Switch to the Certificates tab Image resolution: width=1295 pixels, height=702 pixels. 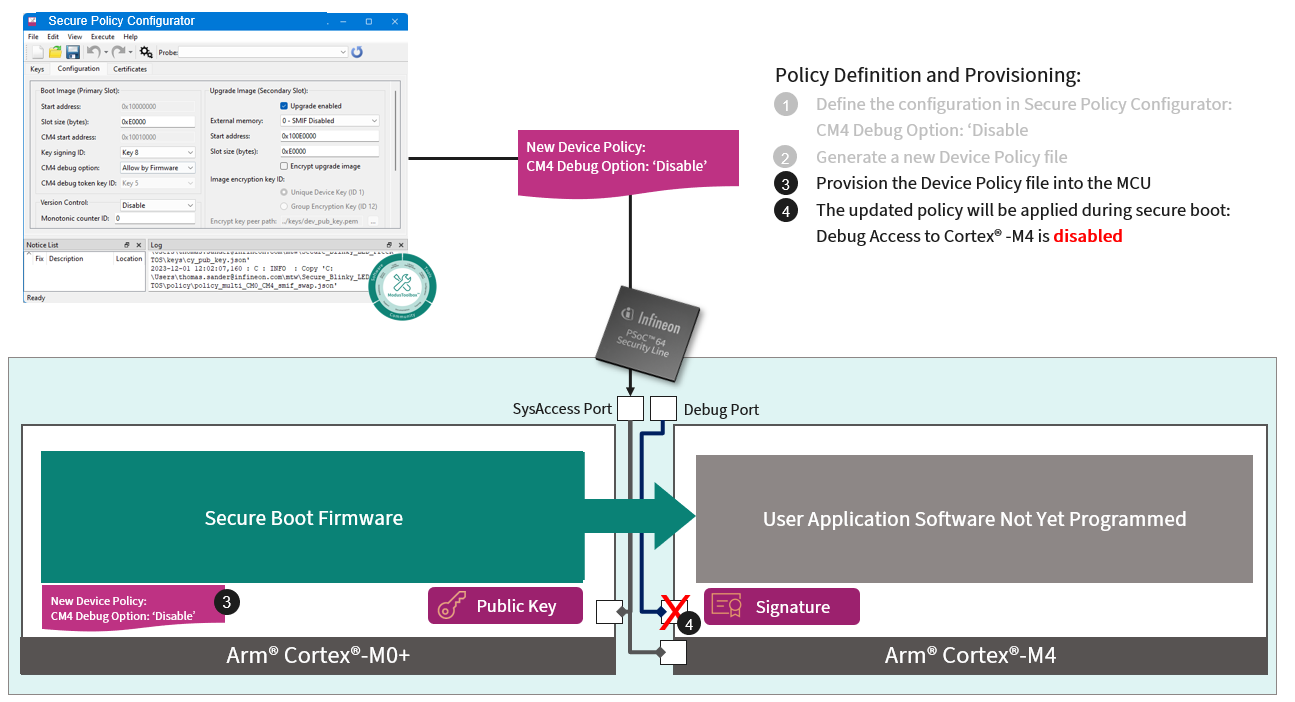point(130,69)
